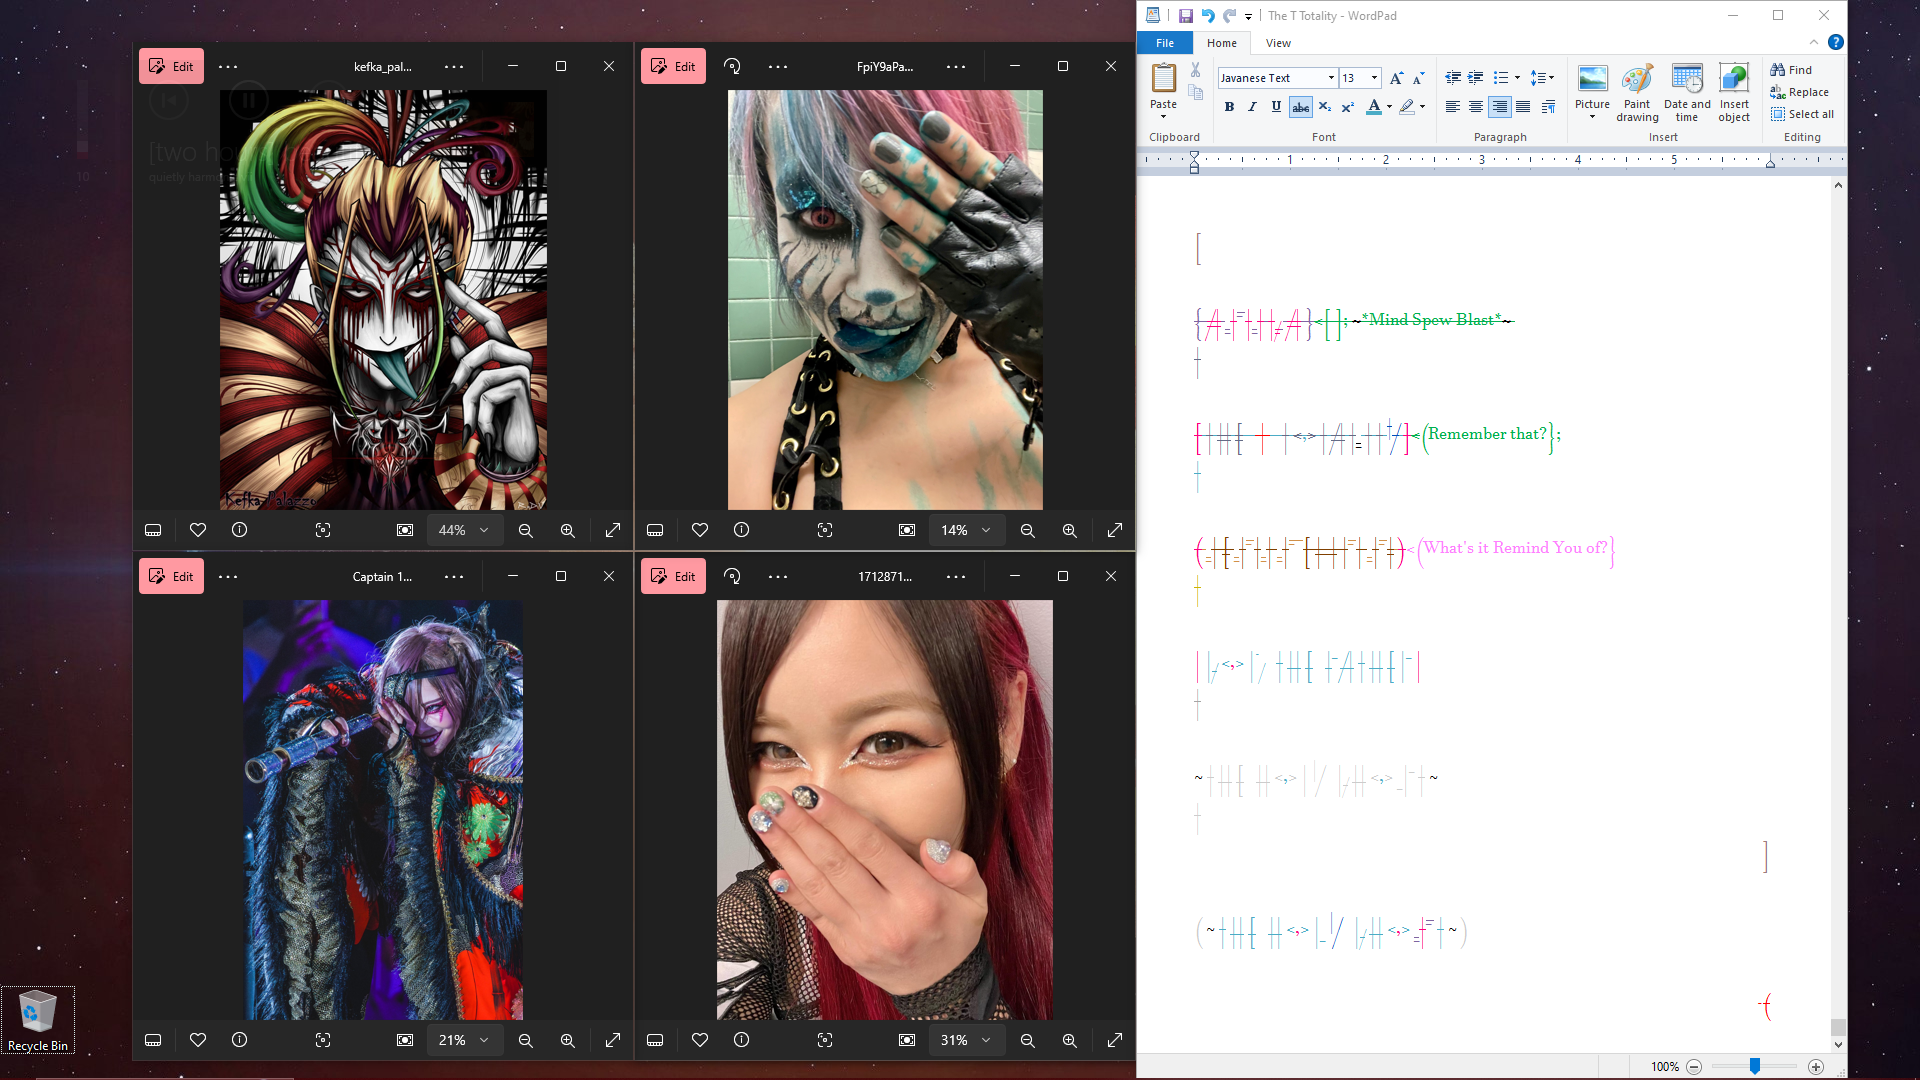Open the font size dropdown

point(1374,78)
